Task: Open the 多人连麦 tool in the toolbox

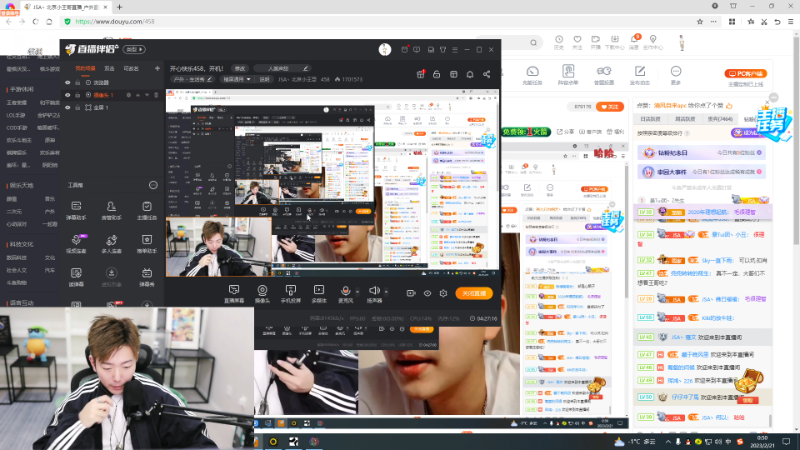Action: pos(111,243)
